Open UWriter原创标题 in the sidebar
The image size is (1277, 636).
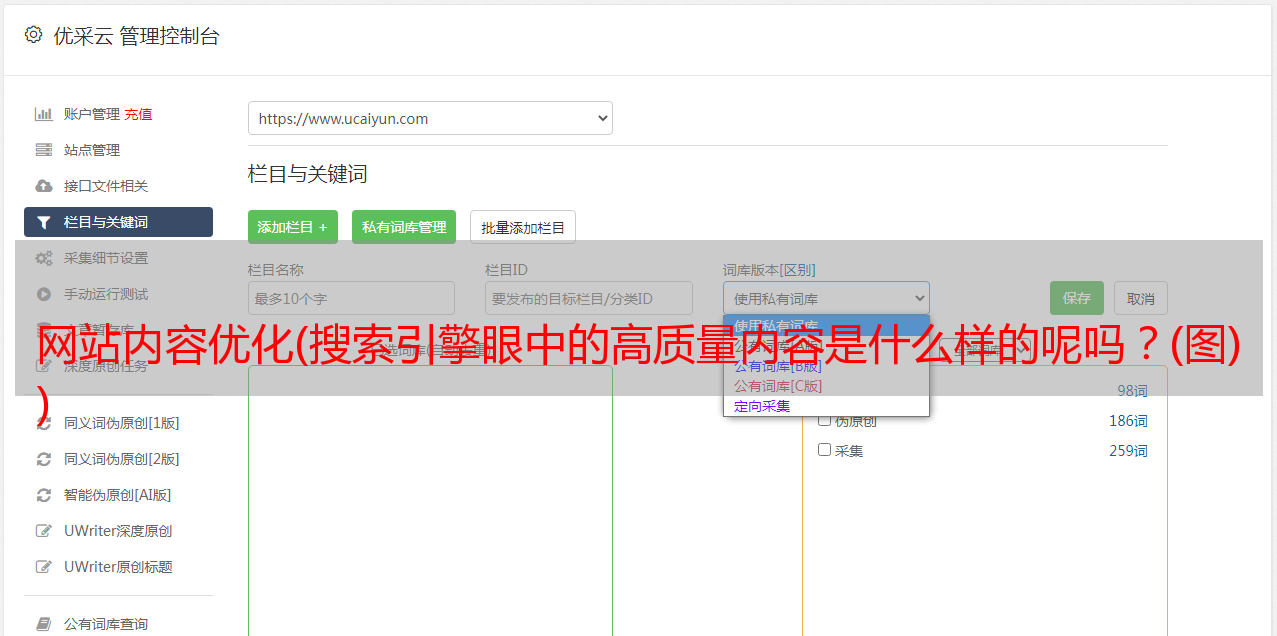click(x=118, y=567)
